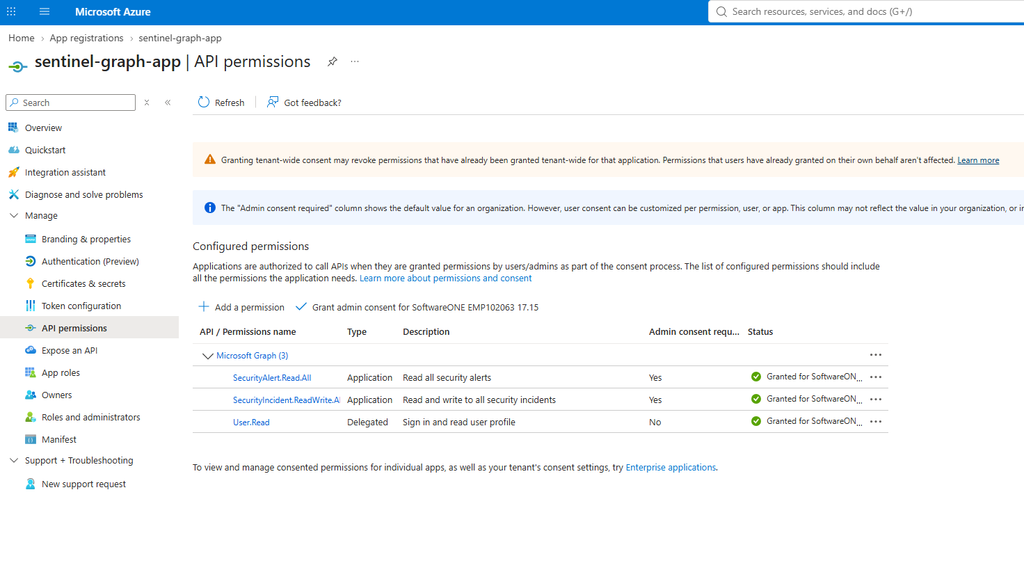
Task: Open the Azure app launcher grid icon
Action: click(x=11, y=12)
